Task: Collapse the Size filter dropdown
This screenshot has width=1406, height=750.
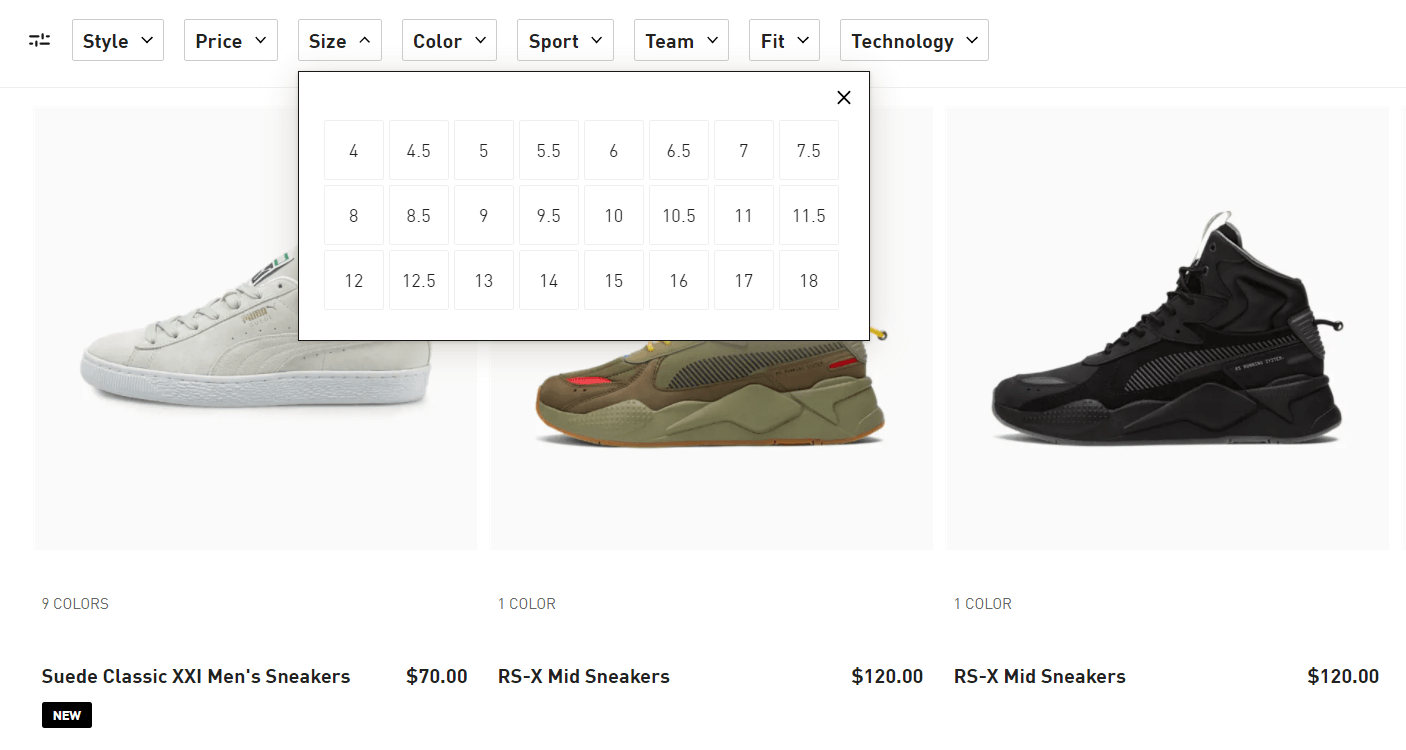Action: click(339, 41)
